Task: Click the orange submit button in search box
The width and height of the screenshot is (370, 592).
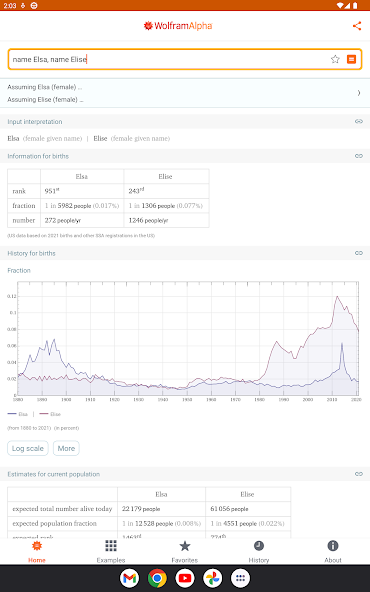Action: [x=352, y=59]
